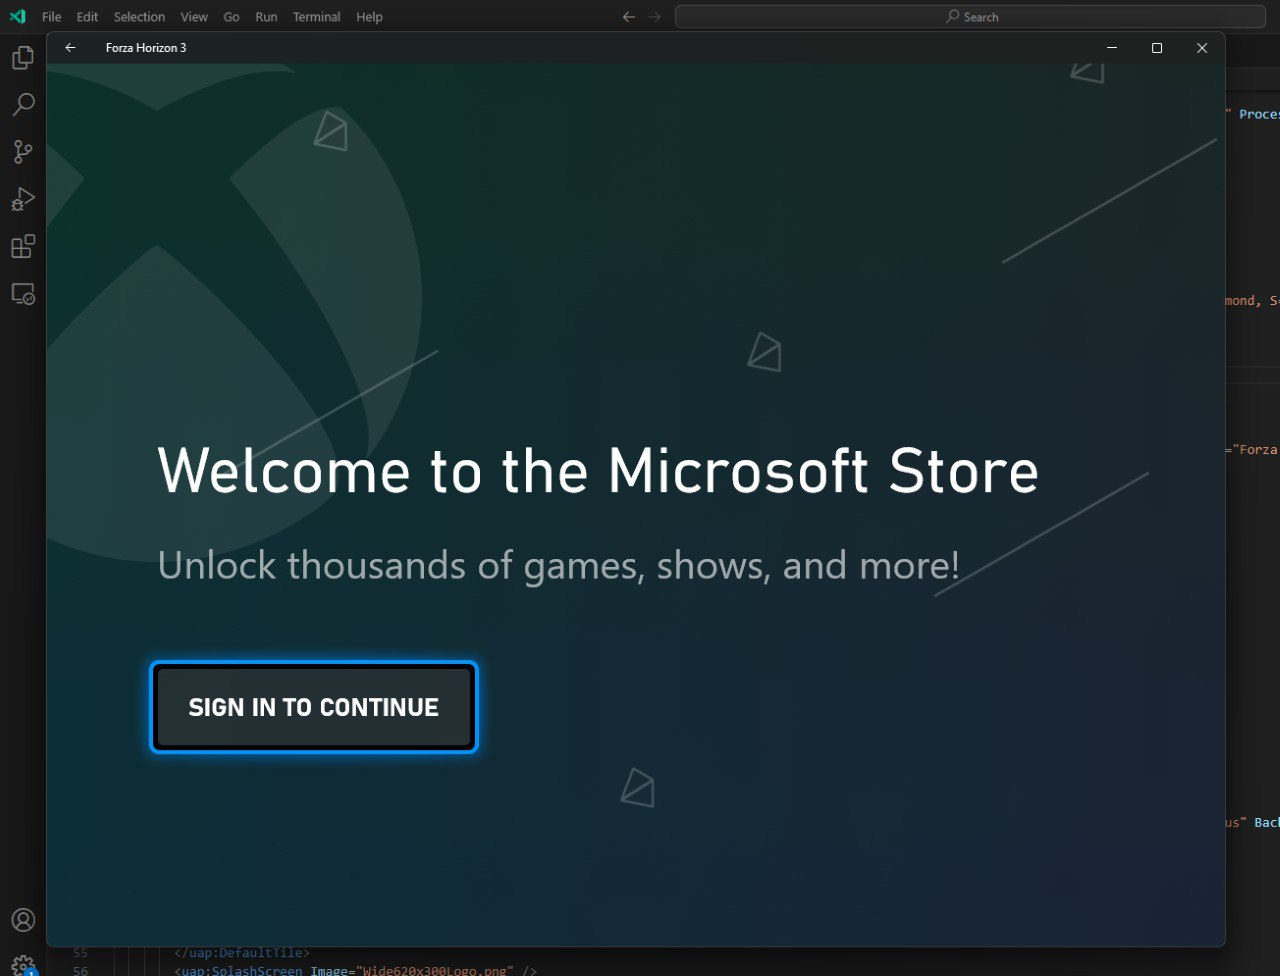Click line number 55 in the editor

pyautogui.click(x=81, y=953)
